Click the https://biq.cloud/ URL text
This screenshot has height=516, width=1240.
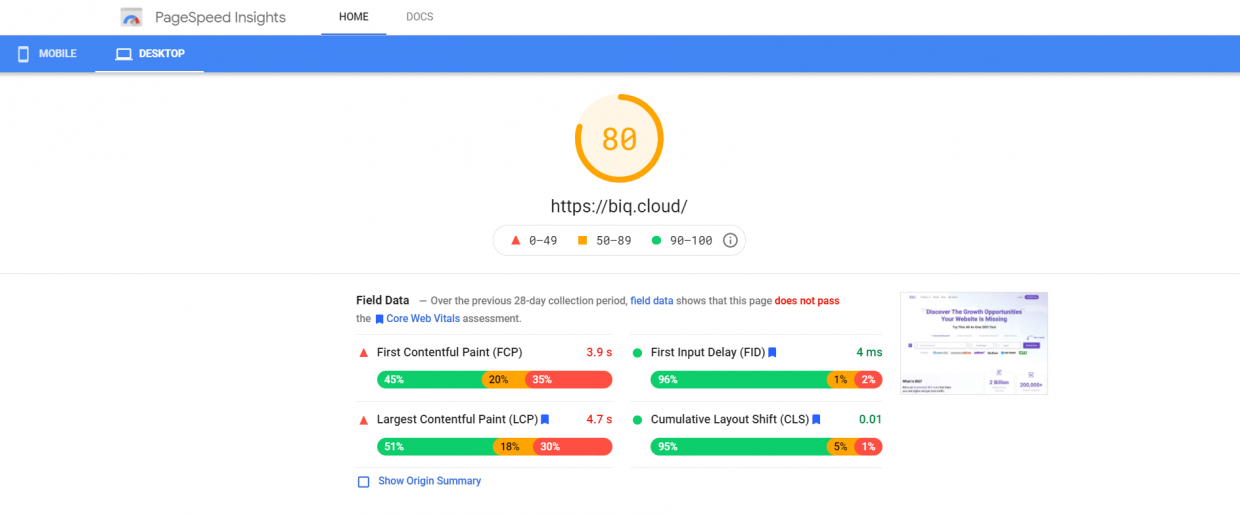[x=619, y=207]
